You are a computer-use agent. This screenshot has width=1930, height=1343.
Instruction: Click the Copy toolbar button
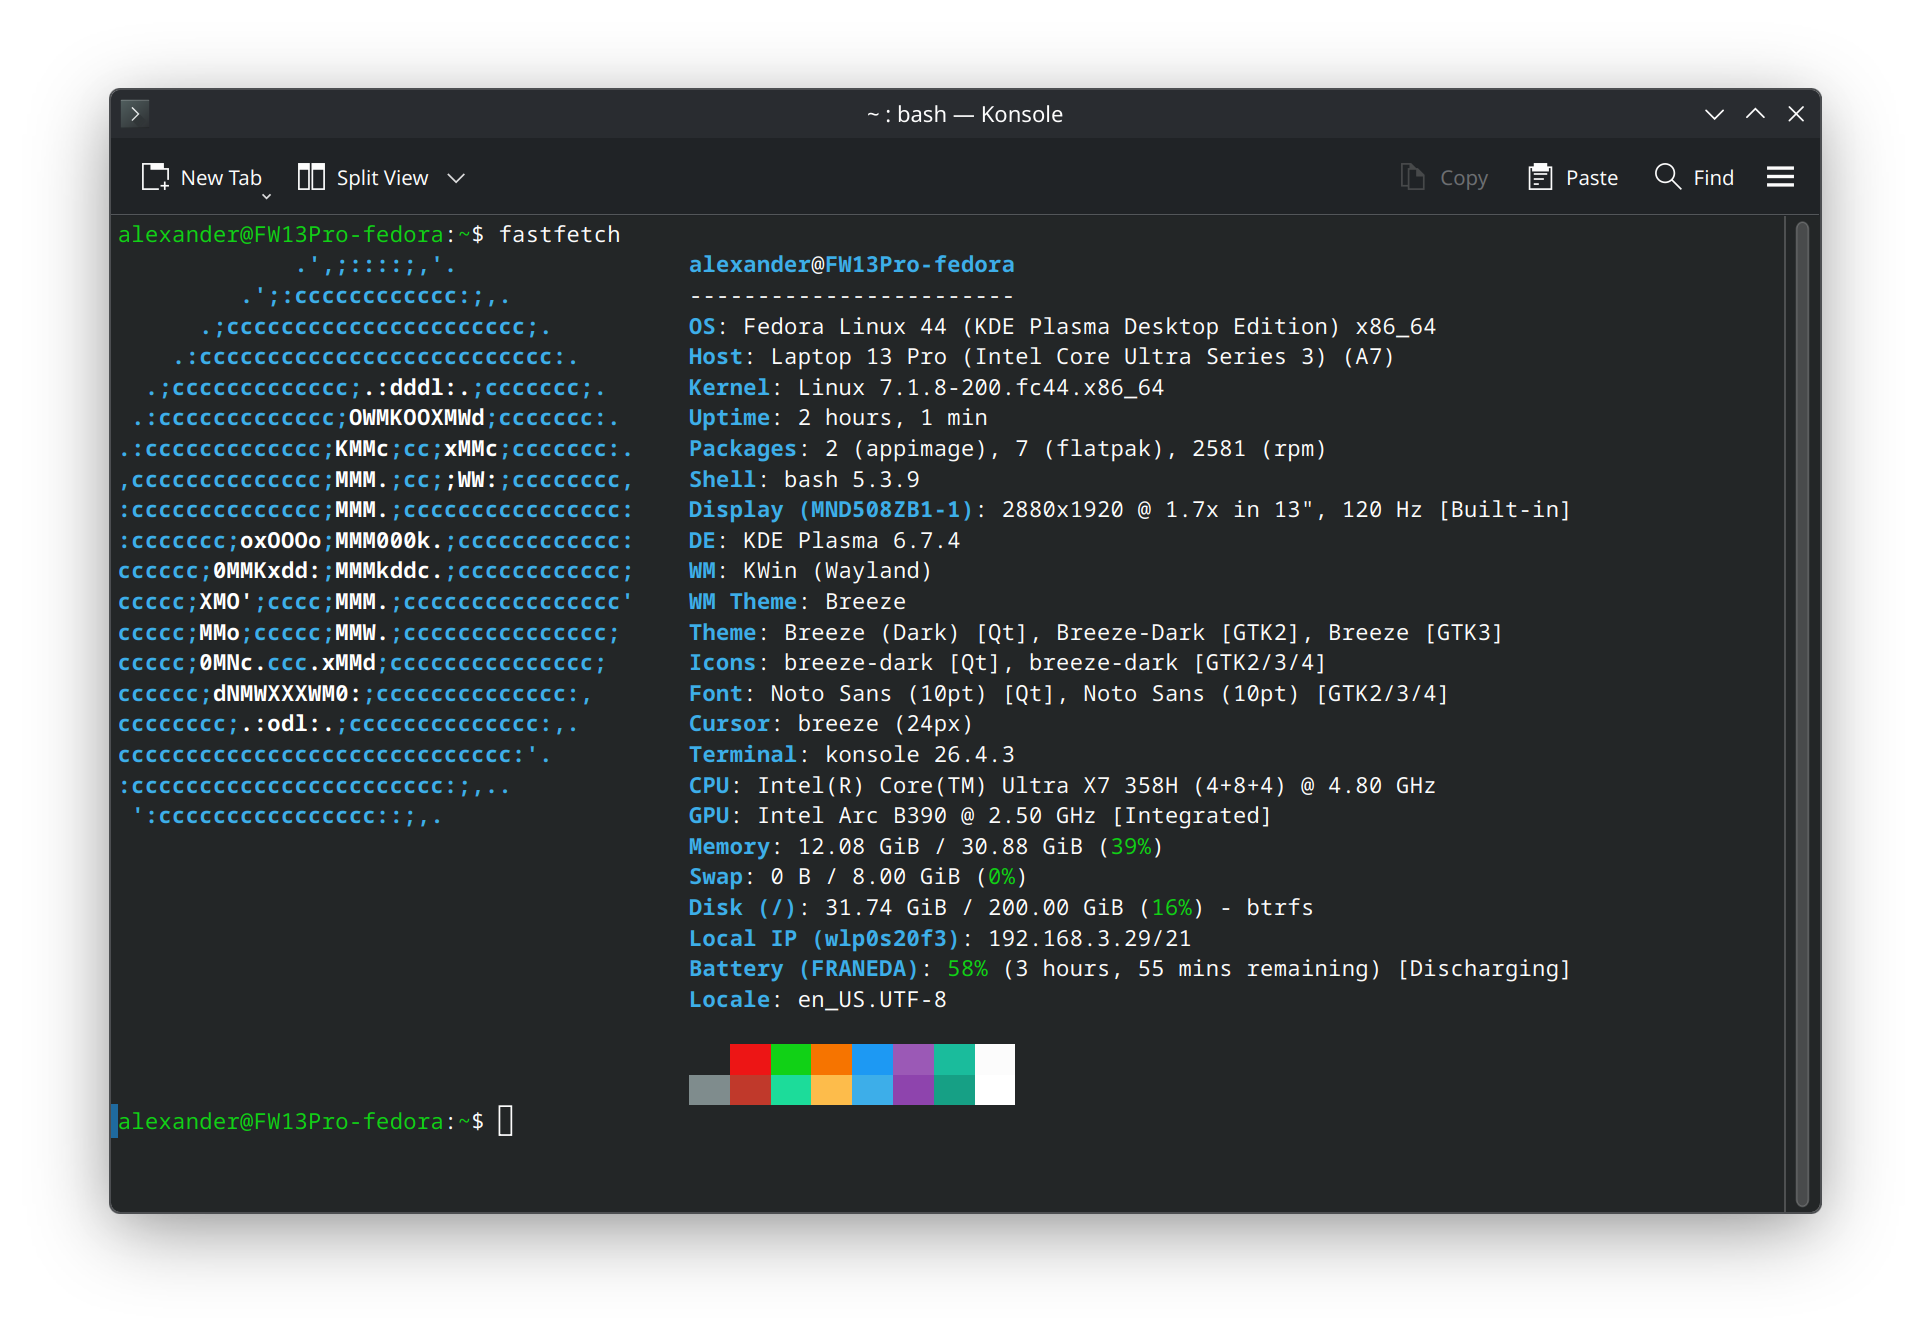tap(1444, 177)
